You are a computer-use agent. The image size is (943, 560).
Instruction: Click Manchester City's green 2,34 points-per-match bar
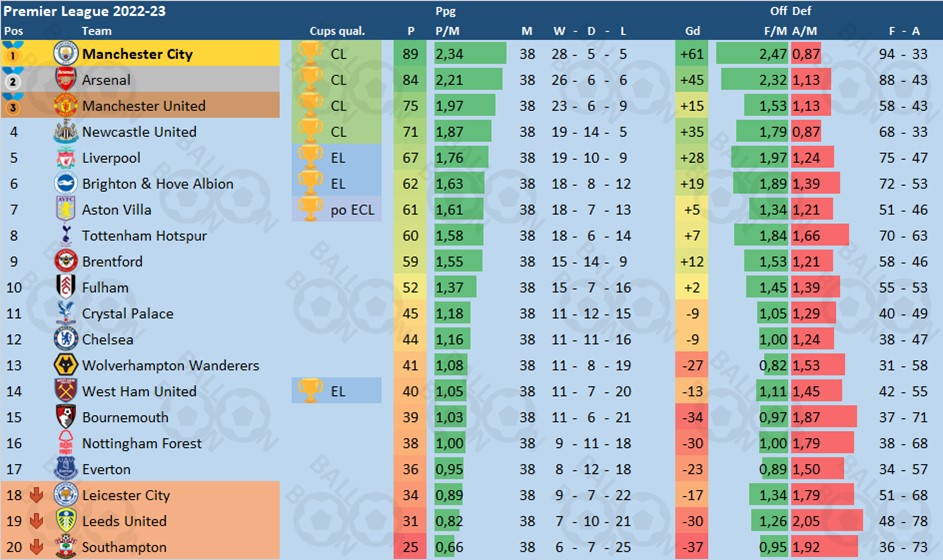(470, 54)
